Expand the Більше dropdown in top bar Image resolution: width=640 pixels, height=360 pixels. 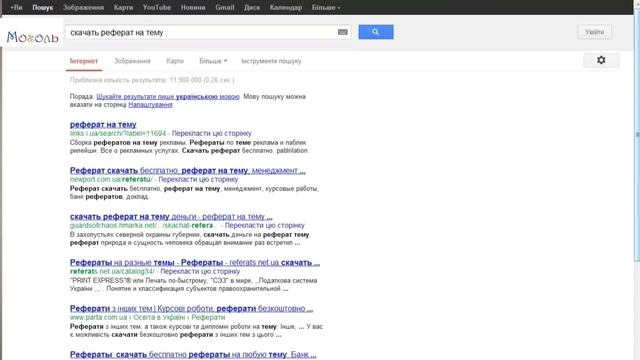[326, 7]
